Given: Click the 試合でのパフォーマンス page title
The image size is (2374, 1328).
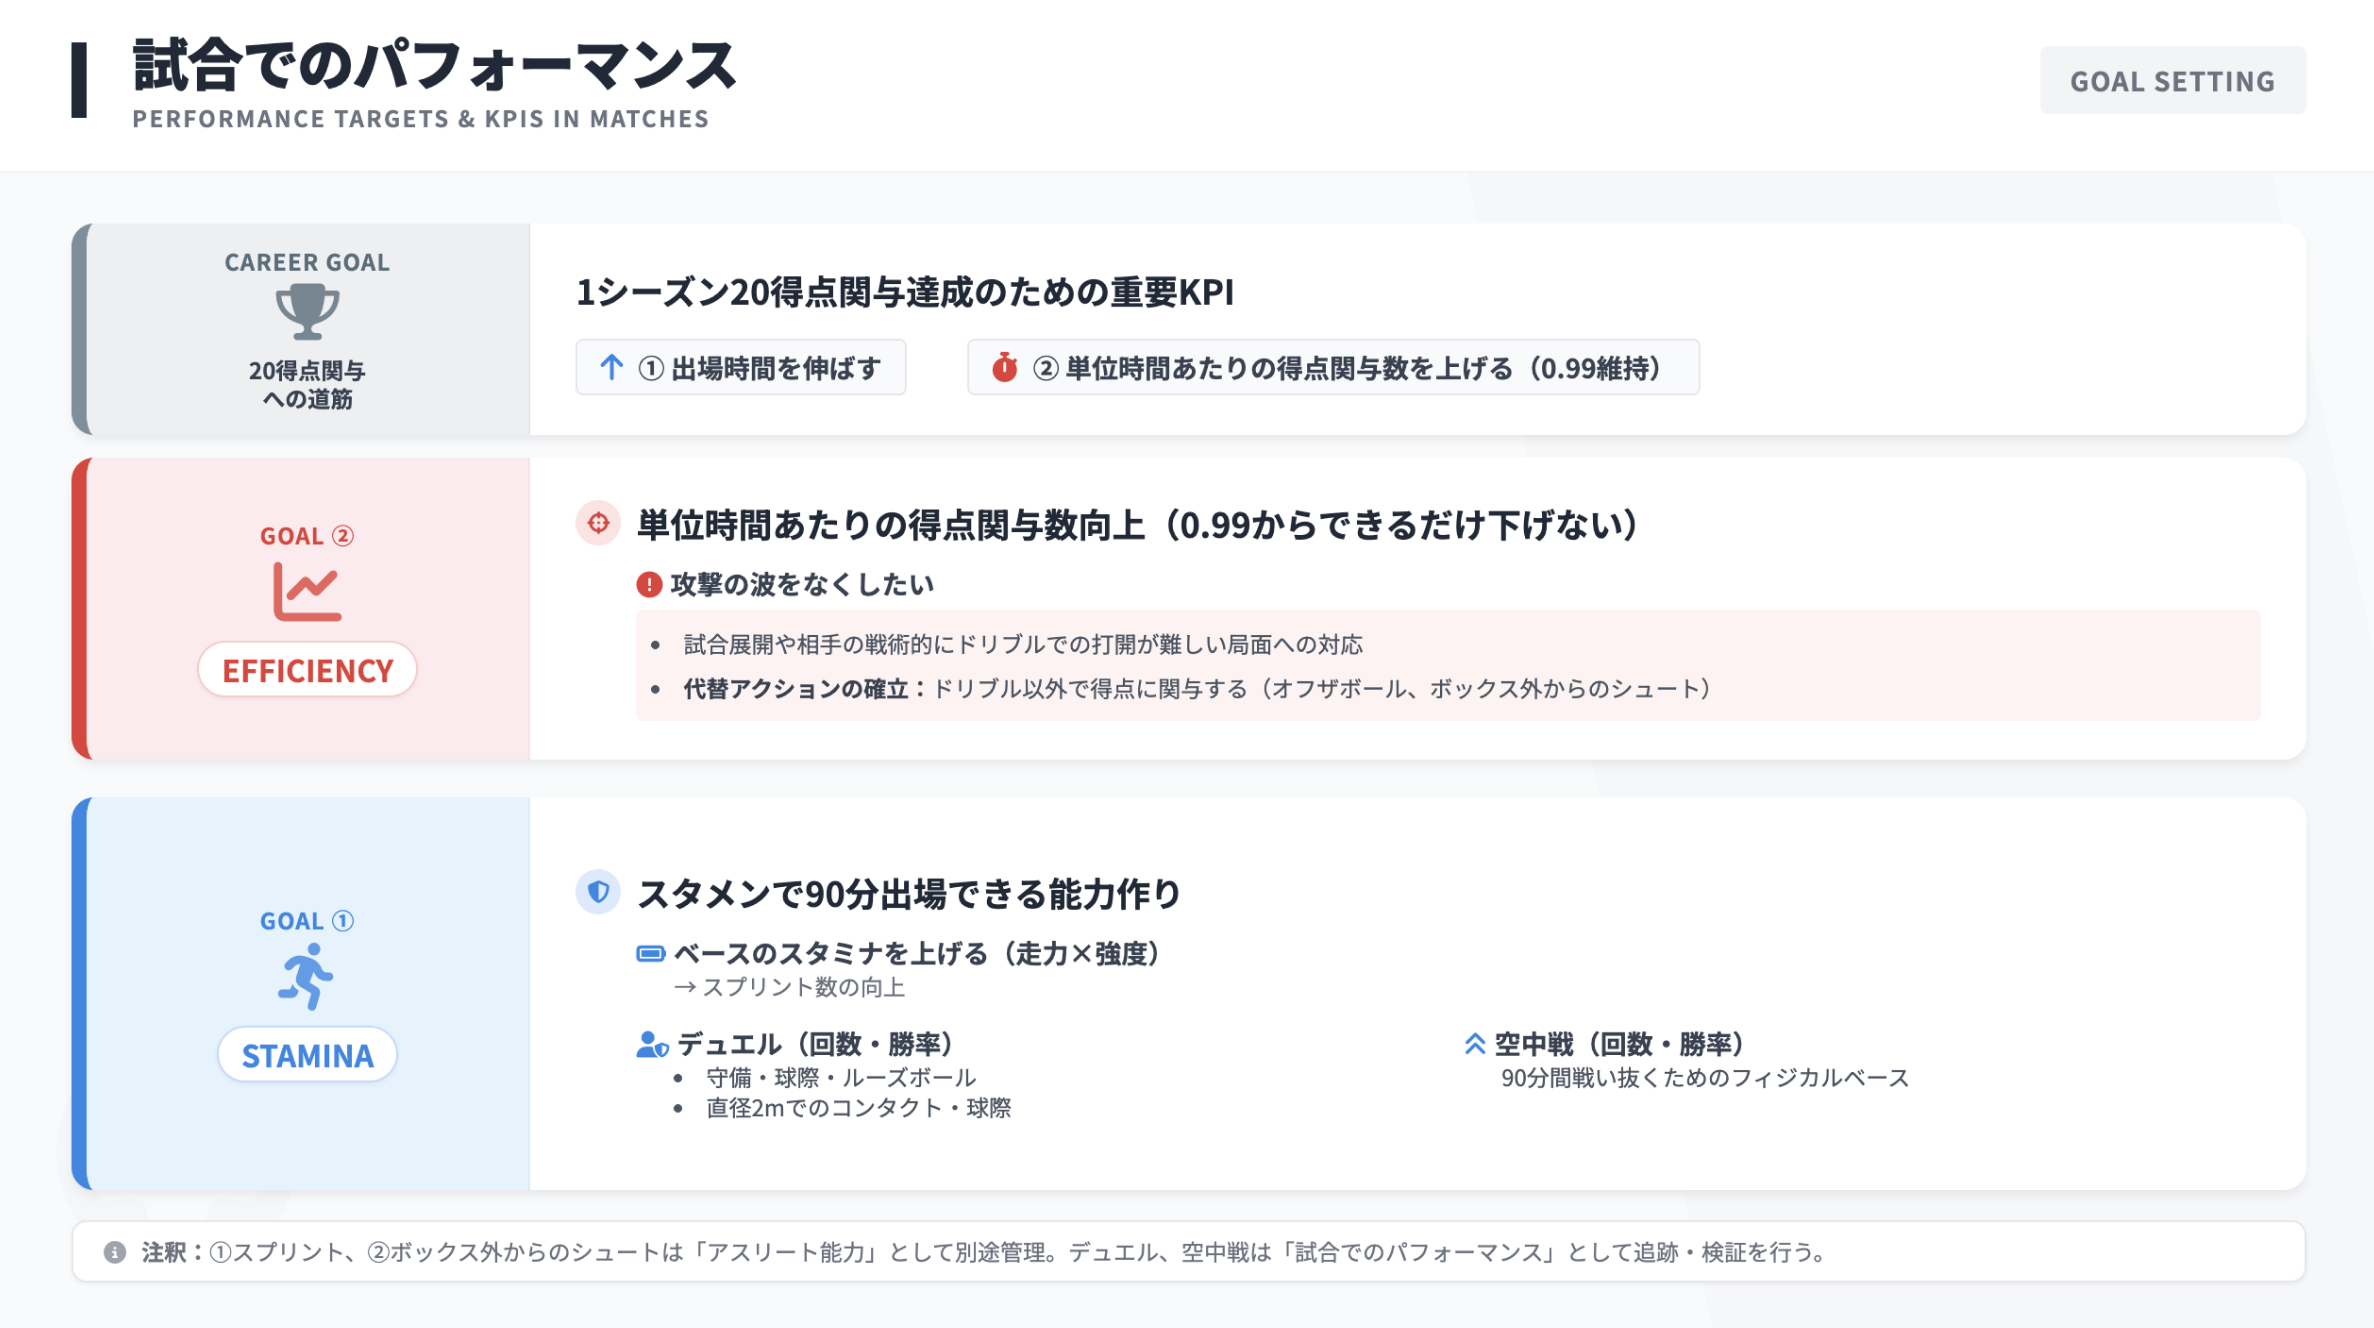Looking at the screenshot, I should (x=435, y=66).
